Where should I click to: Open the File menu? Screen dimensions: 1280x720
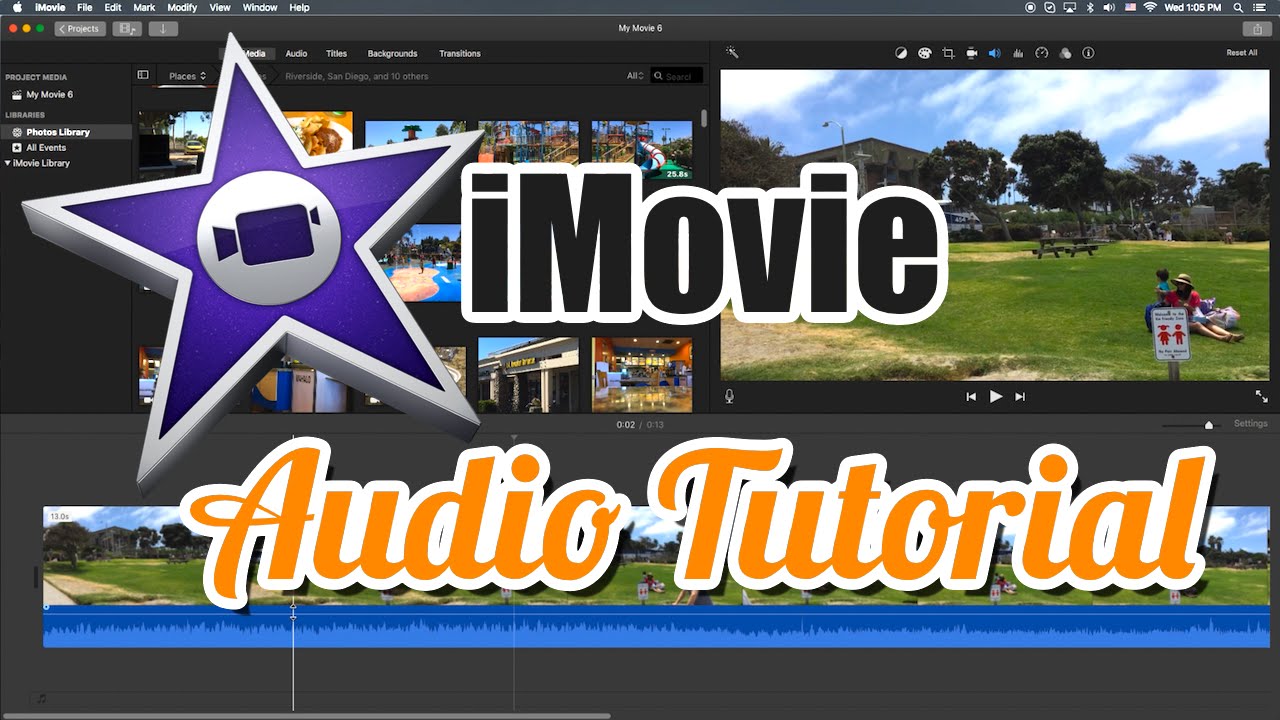tap(85, 7)
